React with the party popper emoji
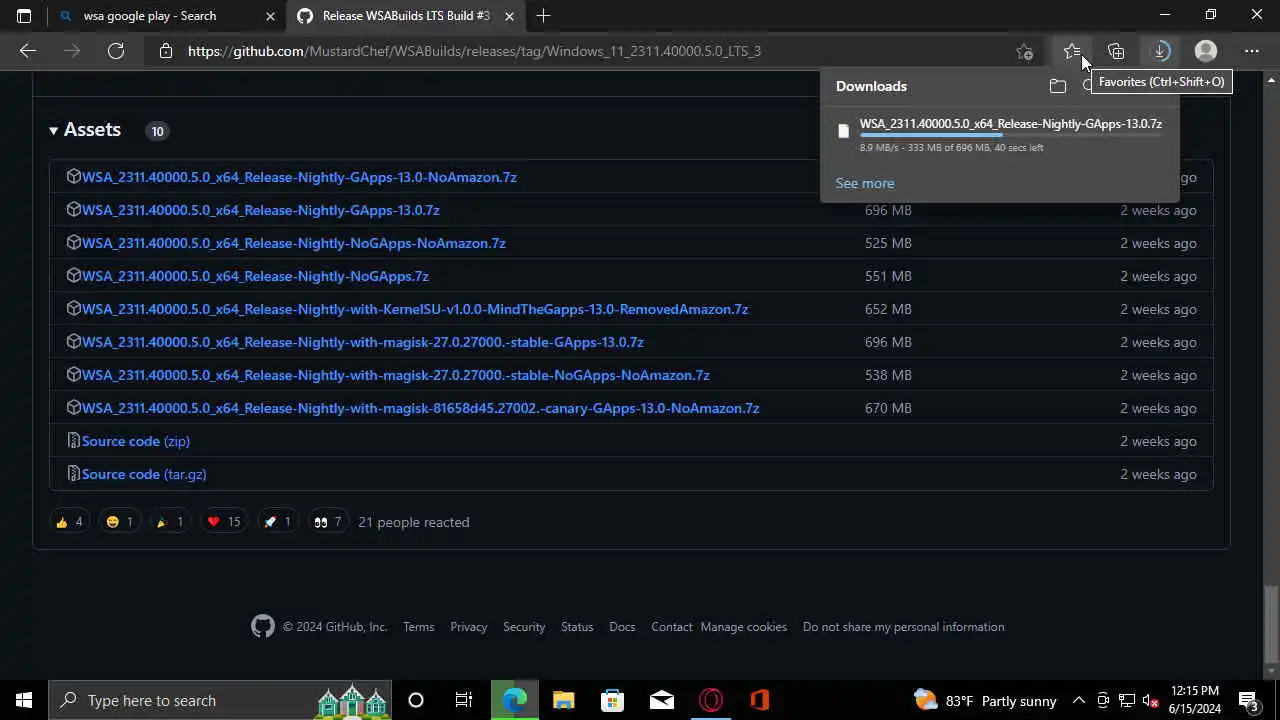Viewport: 1280px width, 720px height. click(x=169, y=522)
